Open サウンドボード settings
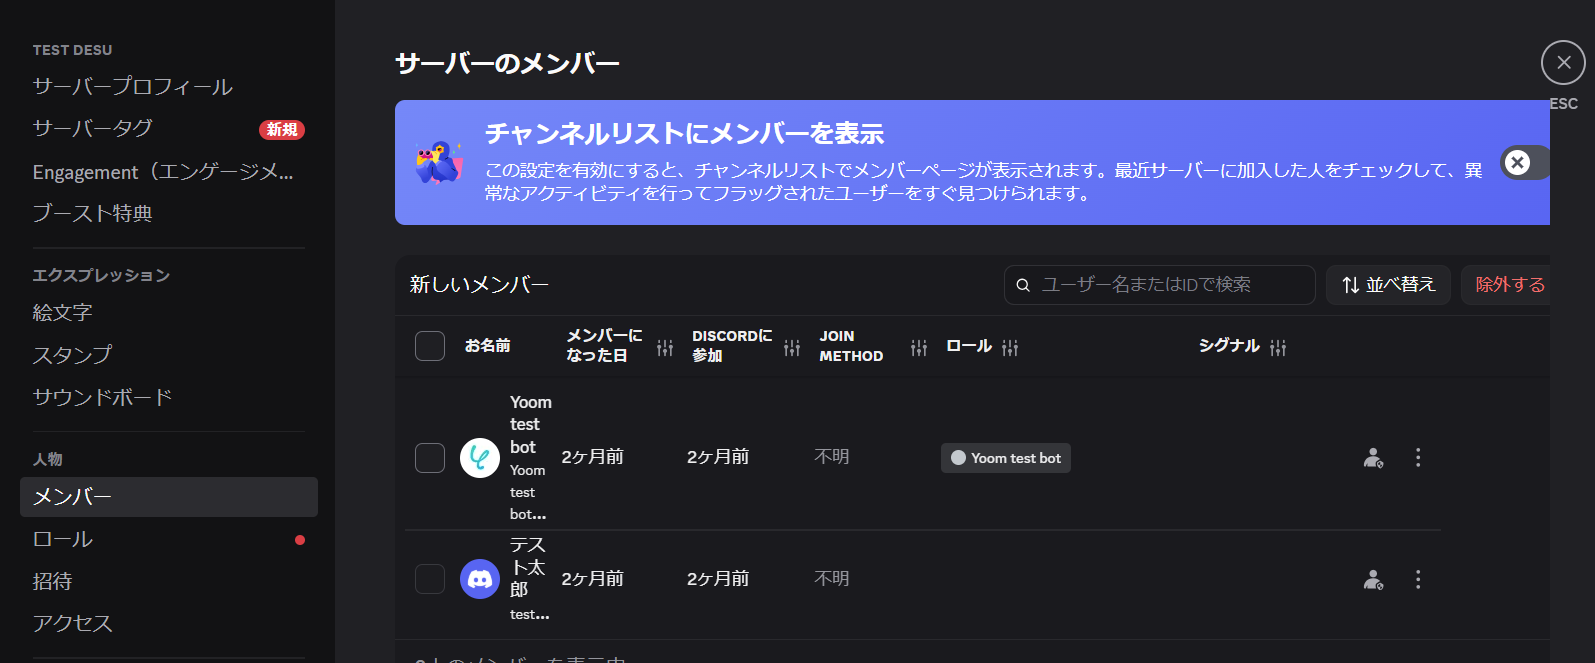 pos(102,398)
